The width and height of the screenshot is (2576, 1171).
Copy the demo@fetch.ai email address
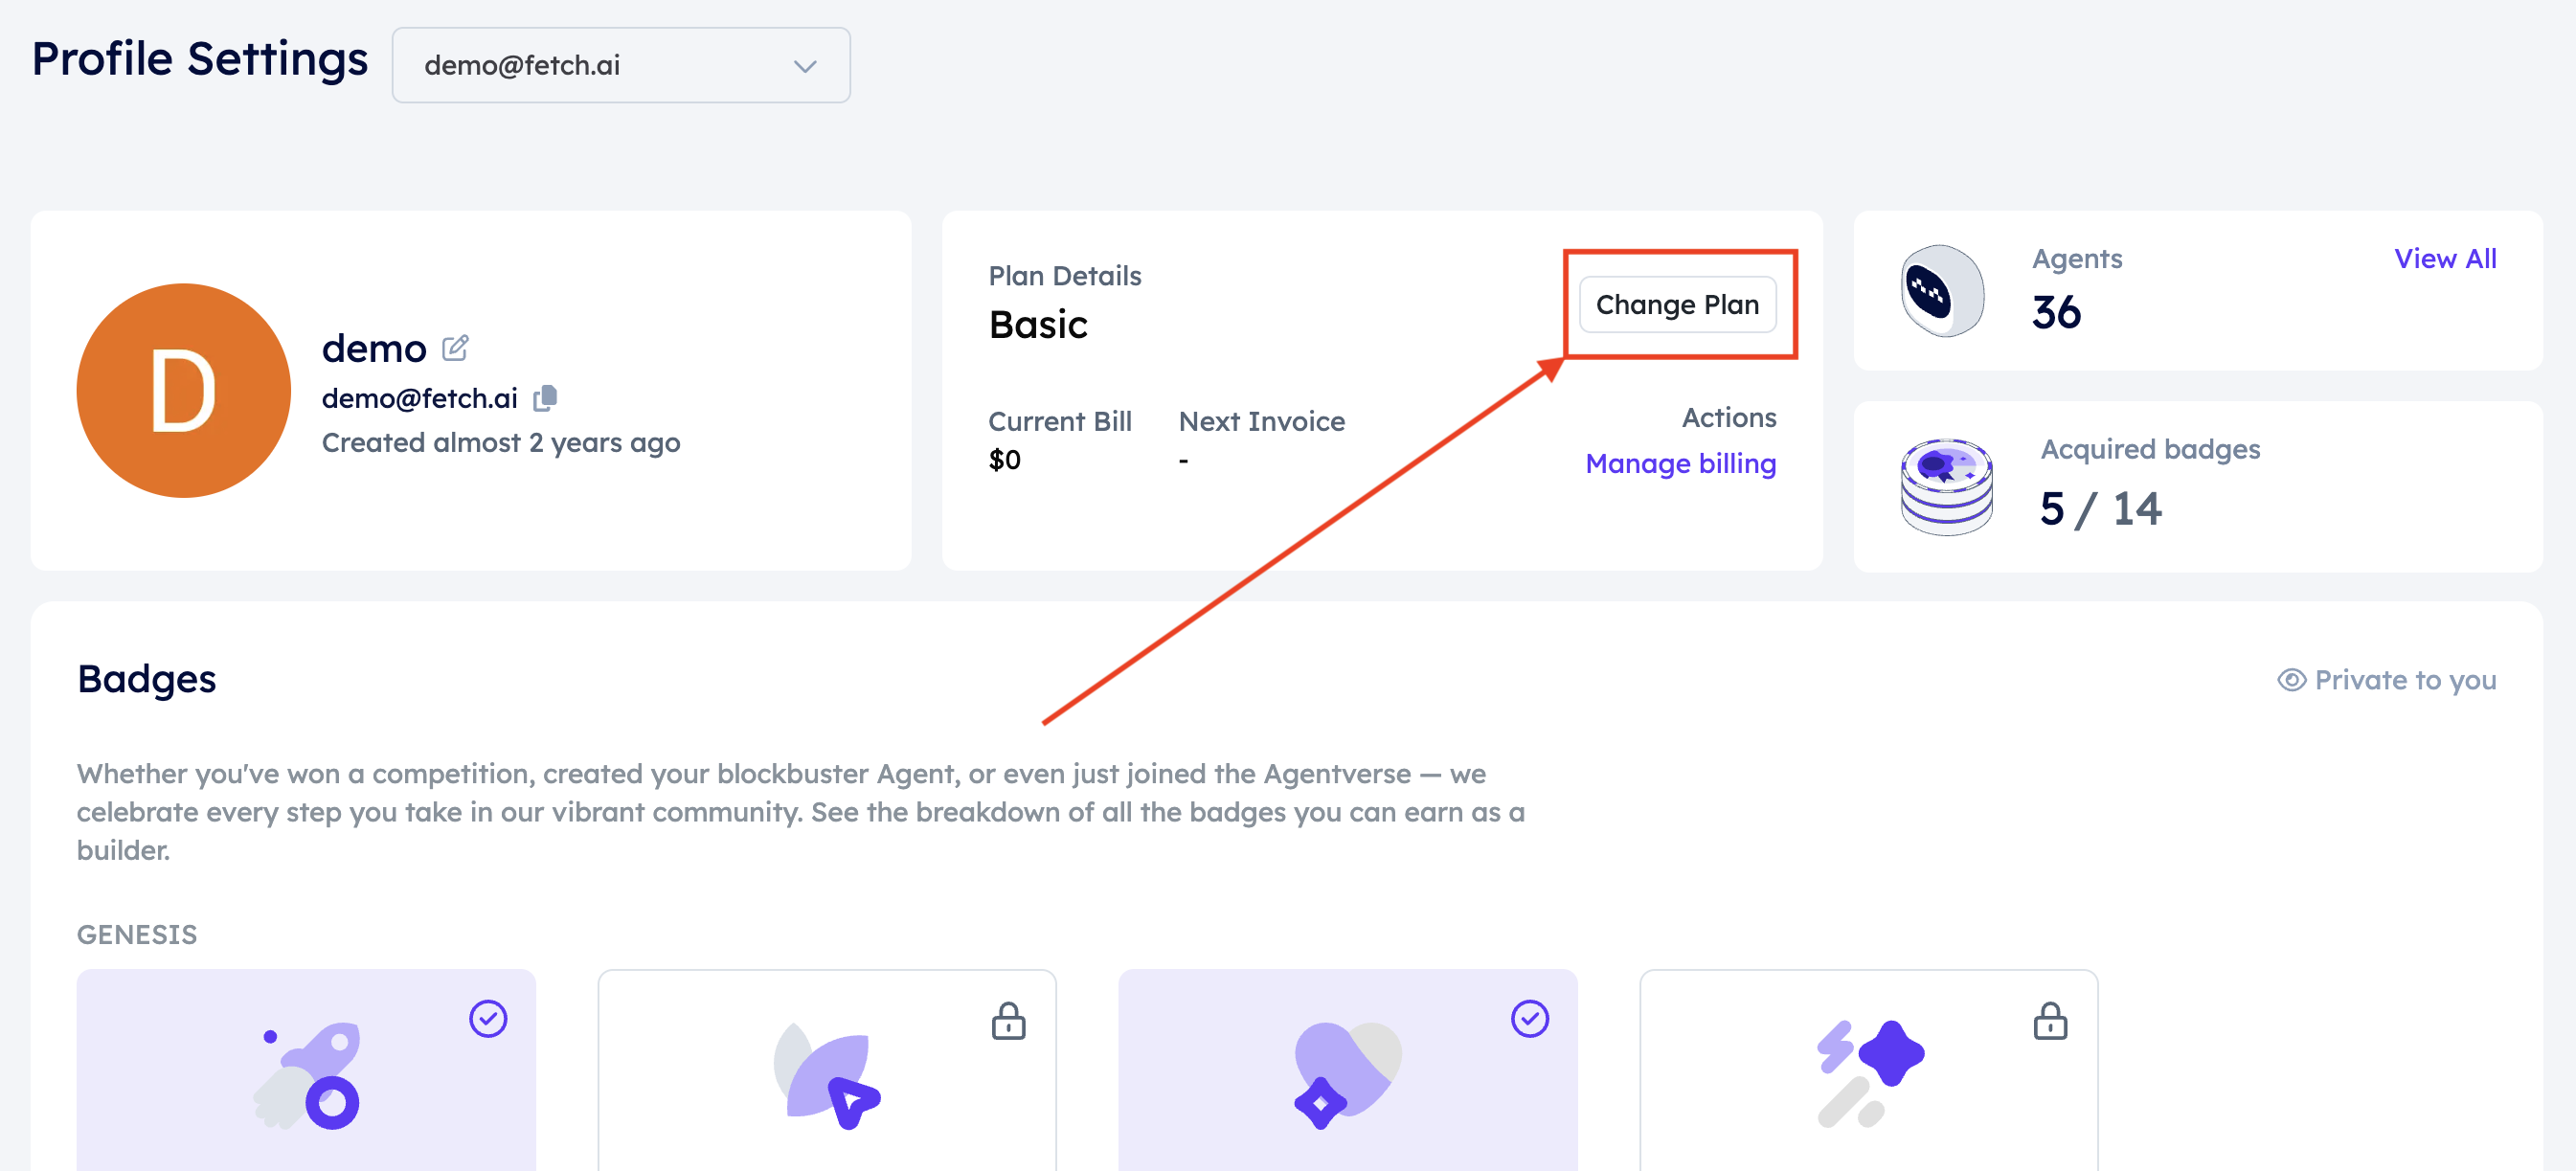545,398
